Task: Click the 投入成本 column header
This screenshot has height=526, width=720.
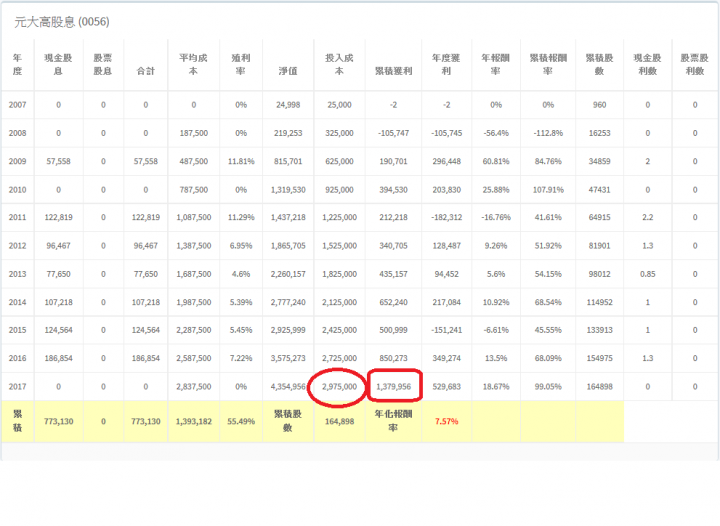Action: click(x=339, y=64)
